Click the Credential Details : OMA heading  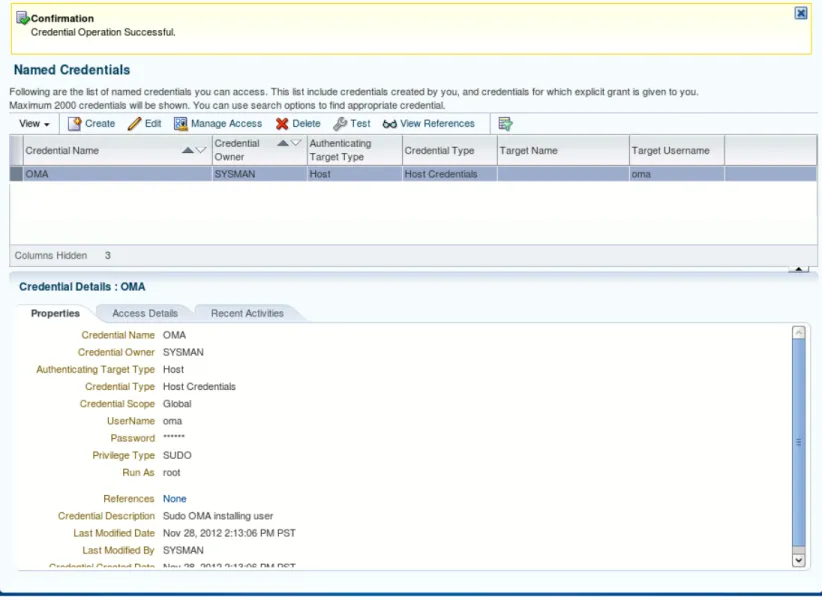point(82,287)
